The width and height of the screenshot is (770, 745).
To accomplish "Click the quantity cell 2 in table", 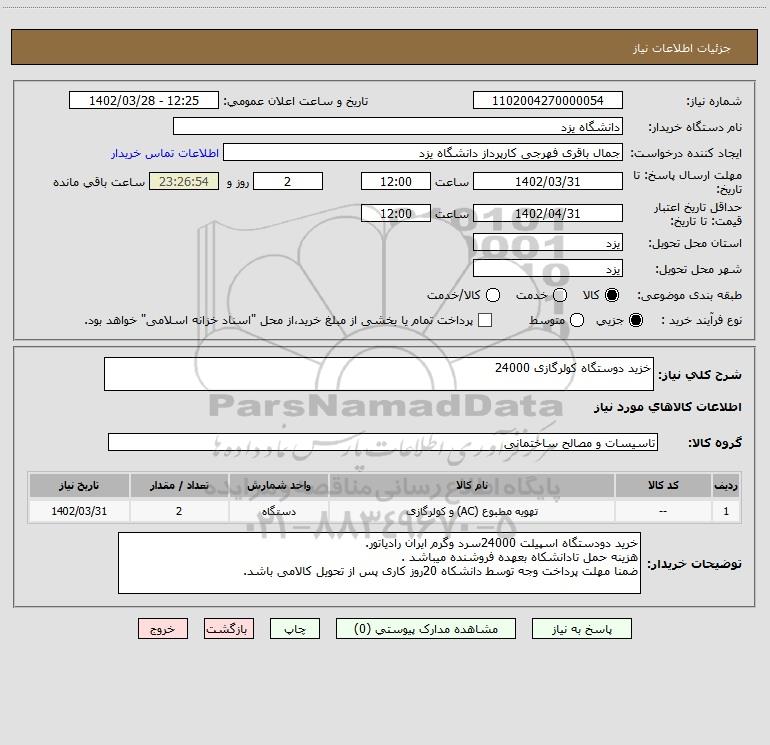I will tap(179, 511).
